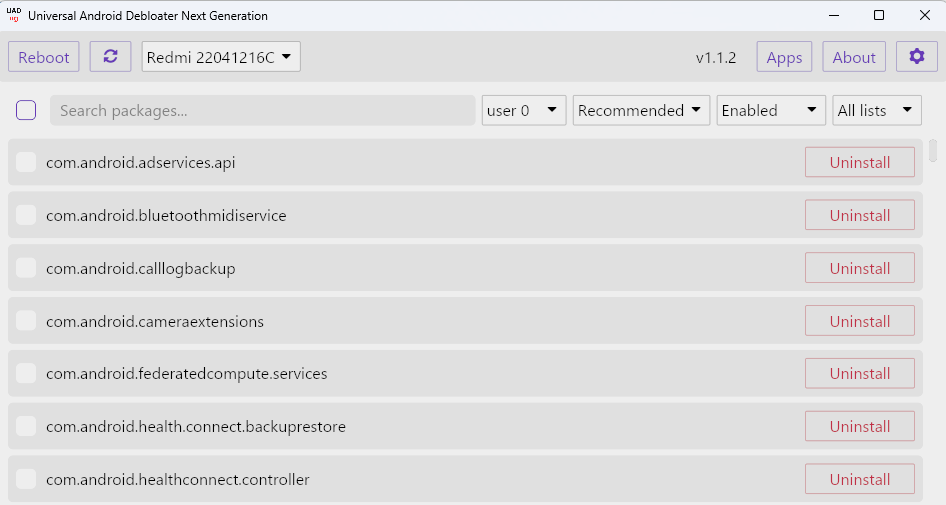Screen dimensions: 946x505
Task: Expand the Enabled state dropdown
Action: coord(770,110)
